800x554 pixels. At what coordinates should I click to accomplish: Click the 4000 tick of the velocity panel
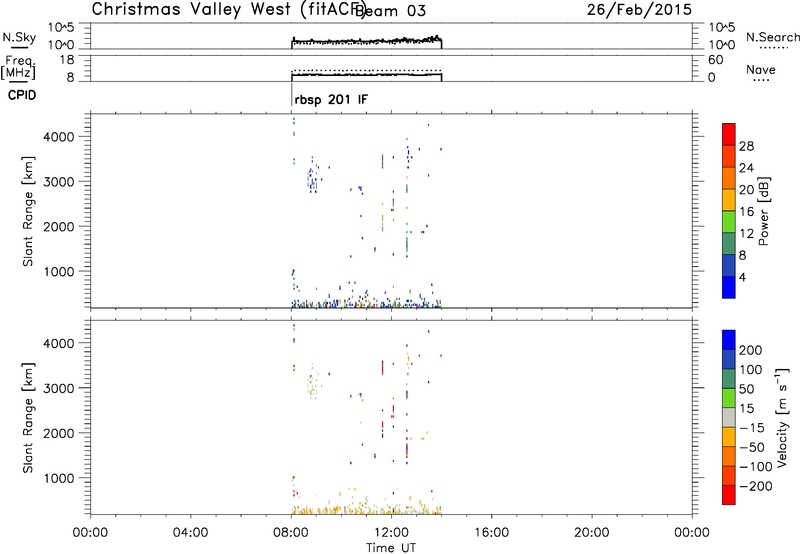click(58, 343)
